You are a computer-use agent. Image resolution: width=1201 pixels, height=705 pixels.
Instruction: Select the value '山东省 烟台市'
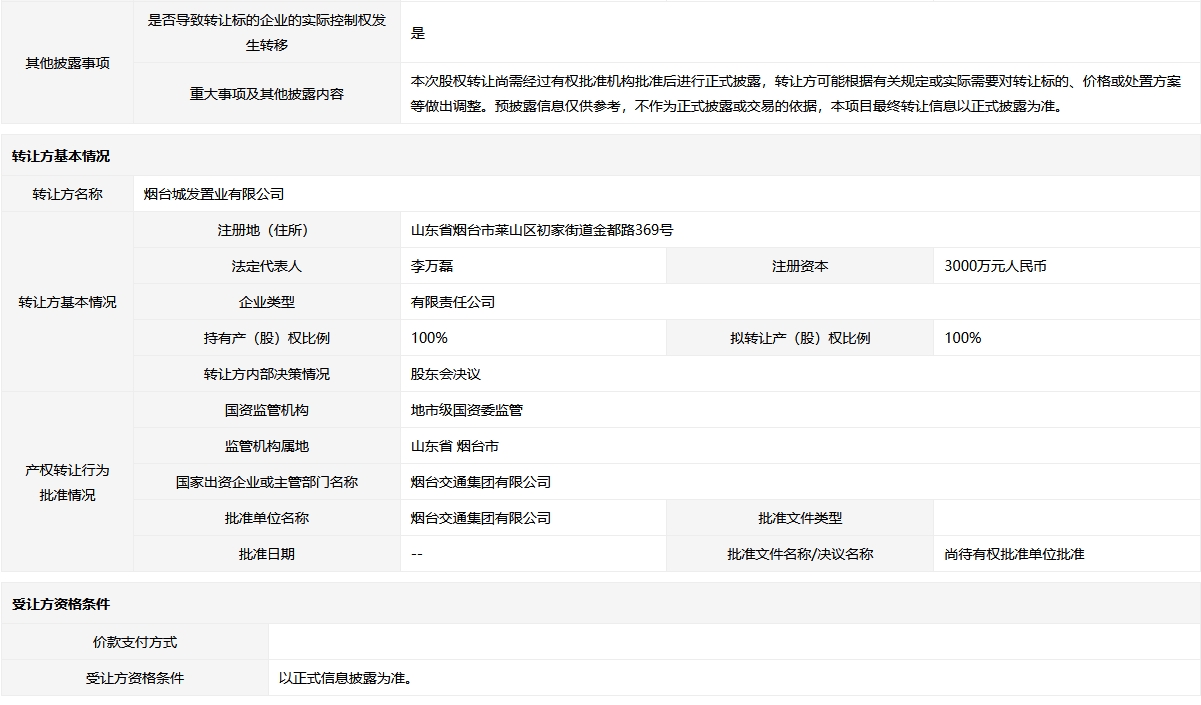tap(455, 446)
